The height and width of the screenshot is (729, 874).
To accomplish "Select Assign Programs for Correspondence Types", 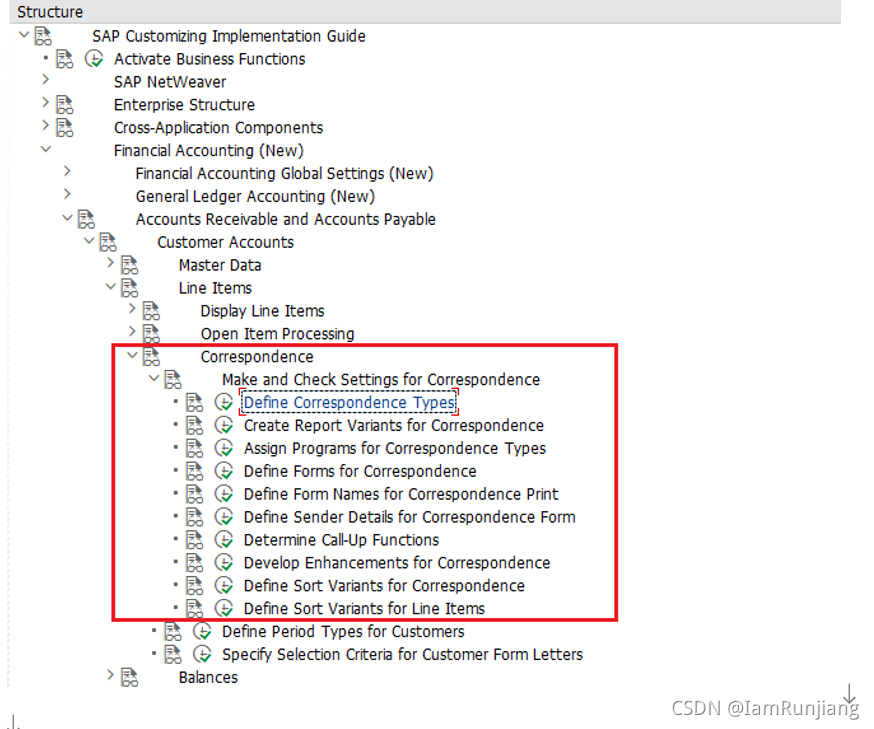I will 395,448.
